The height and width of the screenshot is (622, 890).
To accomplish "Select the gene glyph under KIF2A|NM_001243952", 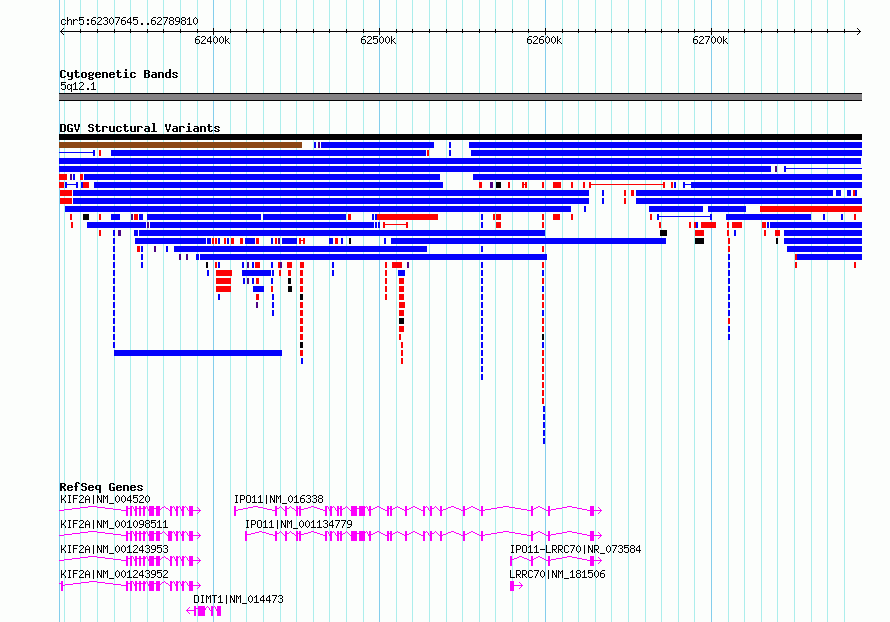I will (130, 586).
